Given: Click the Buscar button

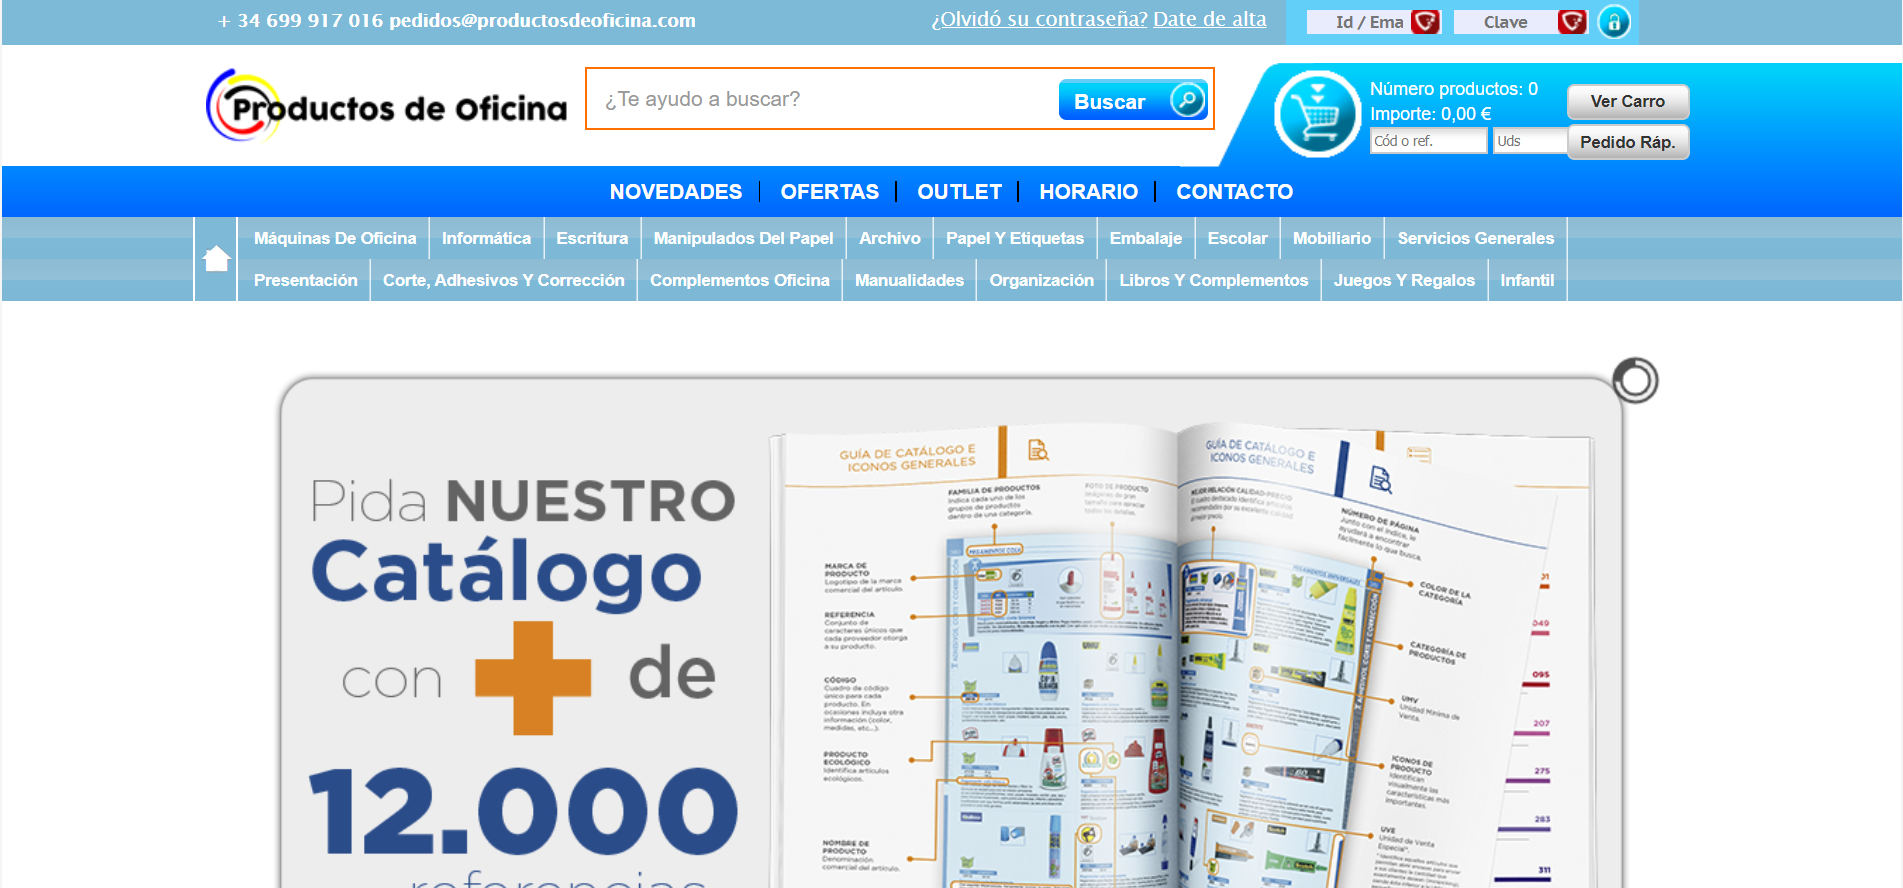Looking at the screenshot, I should (1133, 100).
